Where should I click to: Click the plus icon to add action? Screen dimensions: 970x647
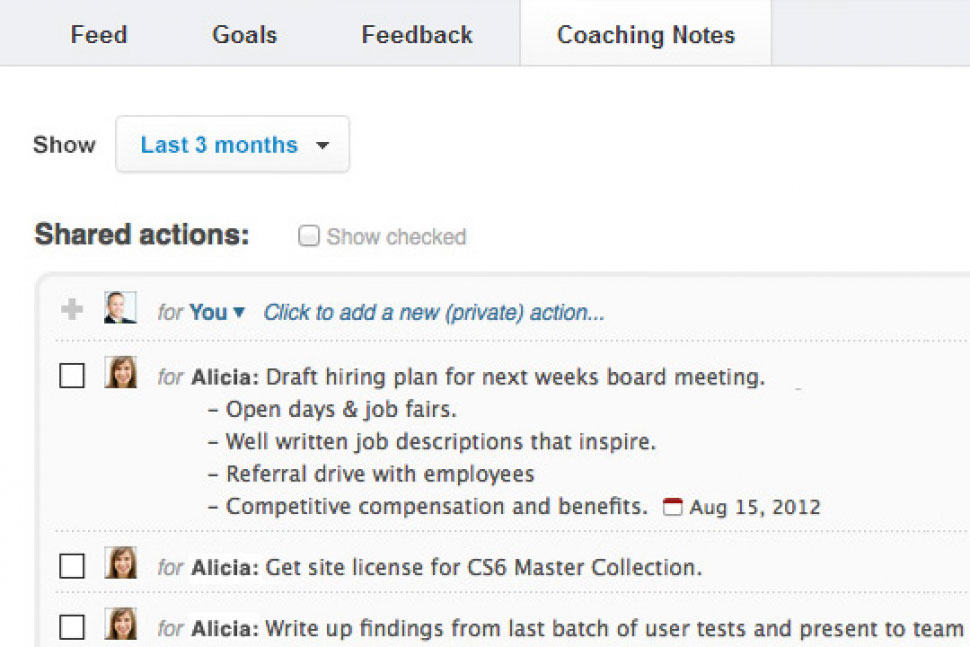coord(71,310)
